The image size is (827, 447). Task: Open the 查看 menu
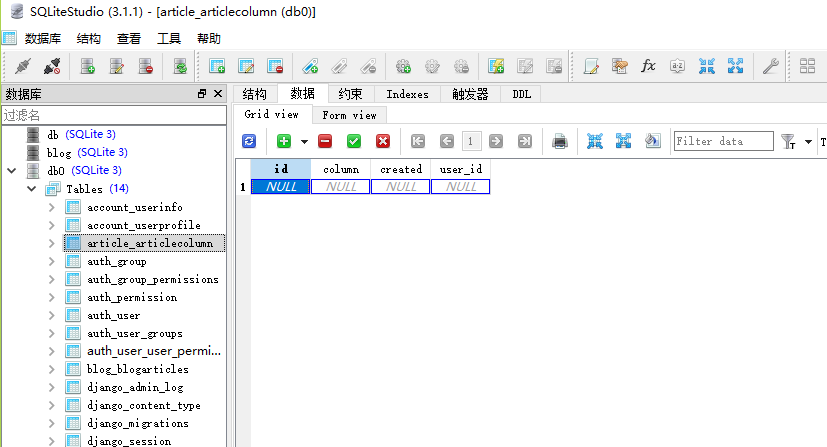tap(129, 38)
